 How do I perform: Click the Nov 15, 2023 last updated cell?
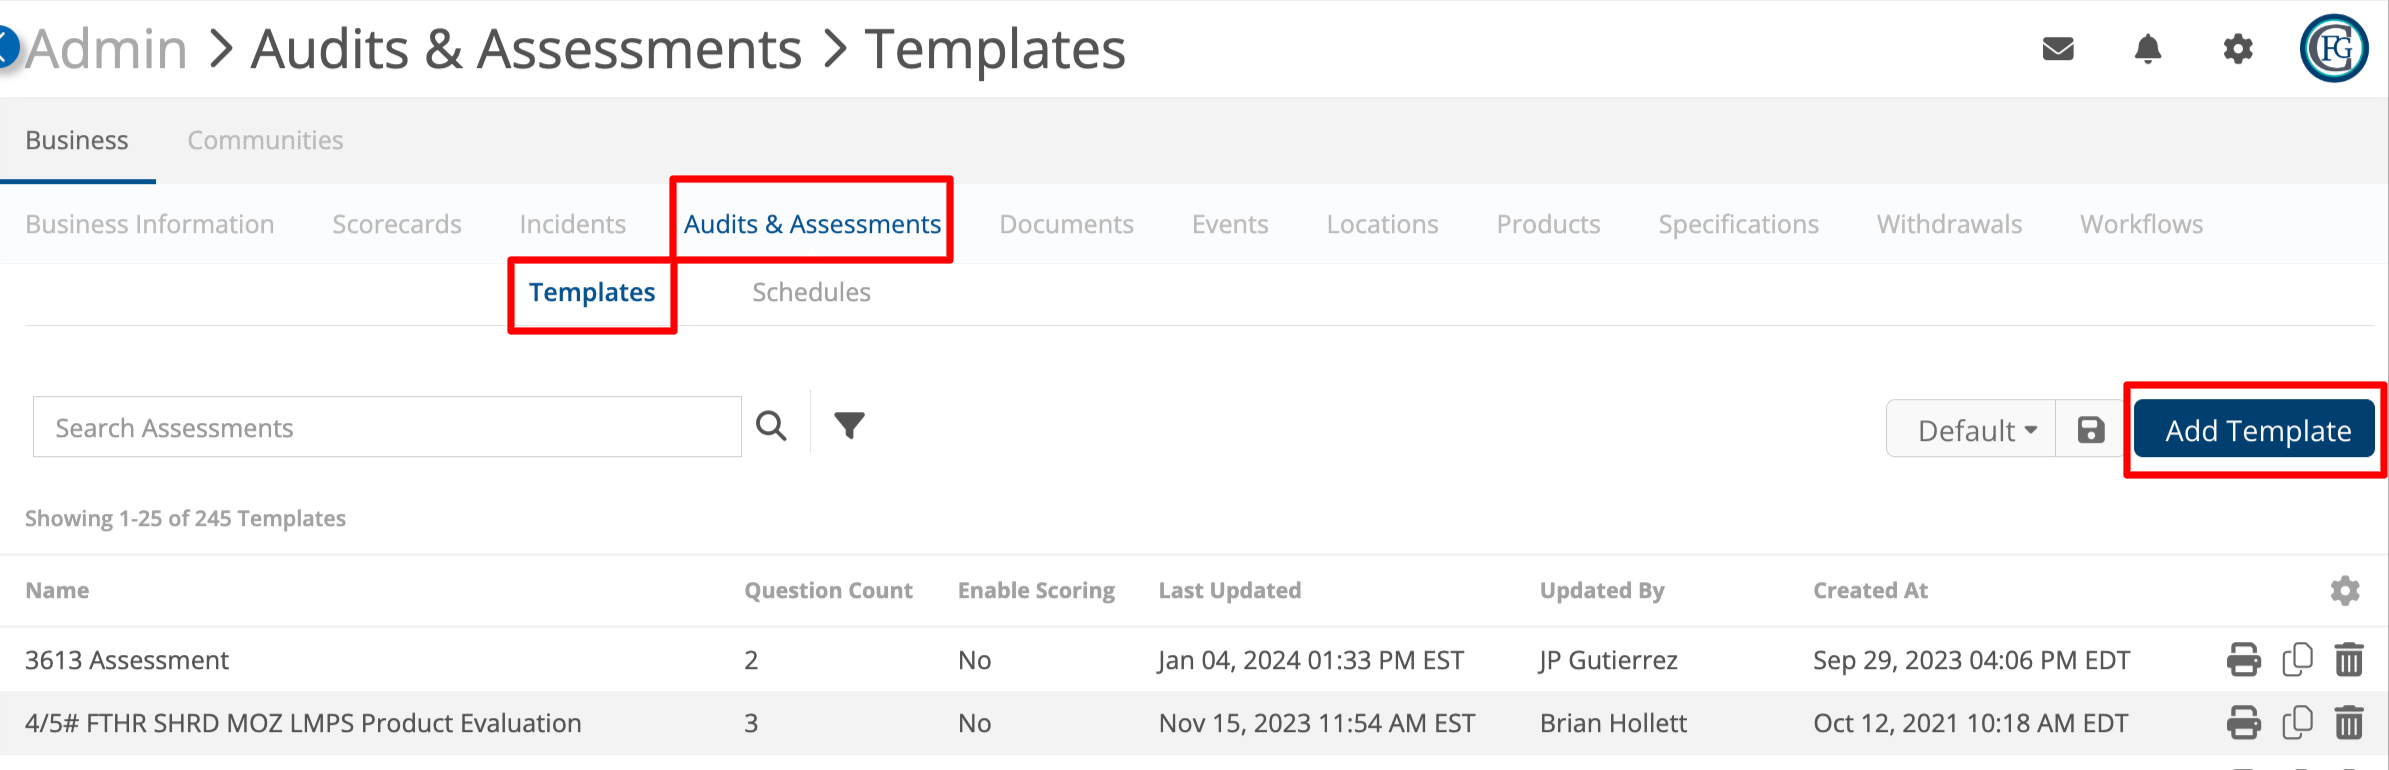(x=1317, y=723)
